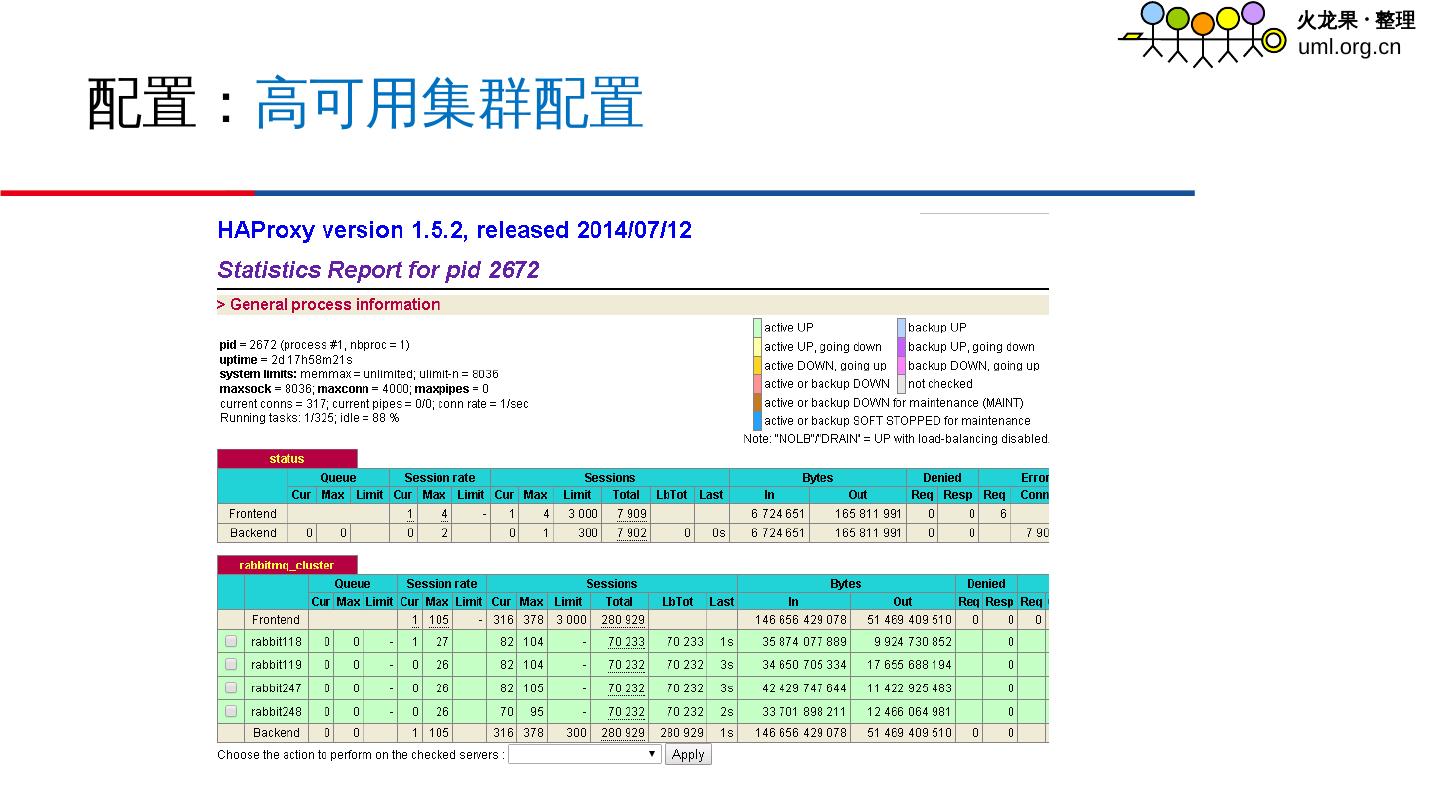Click bytes out value 12 466 064 981

pos(909,712)
